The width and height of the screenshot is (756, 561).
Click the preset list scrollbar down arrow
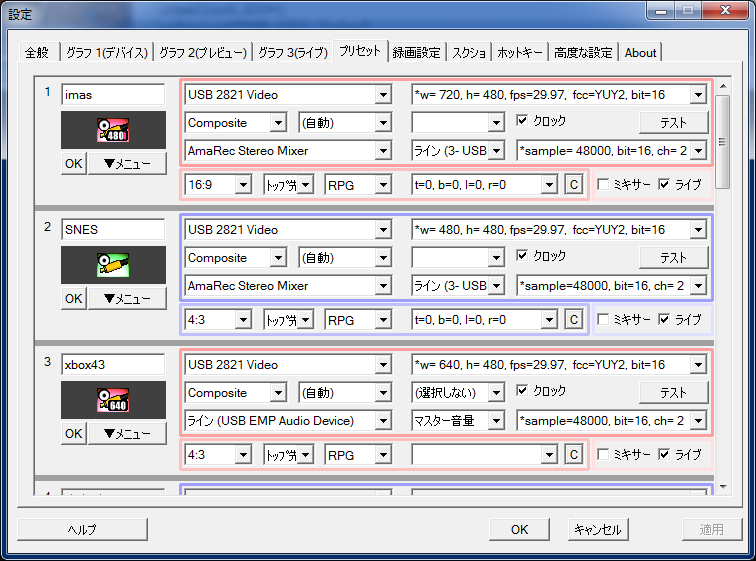pos(723,487)
